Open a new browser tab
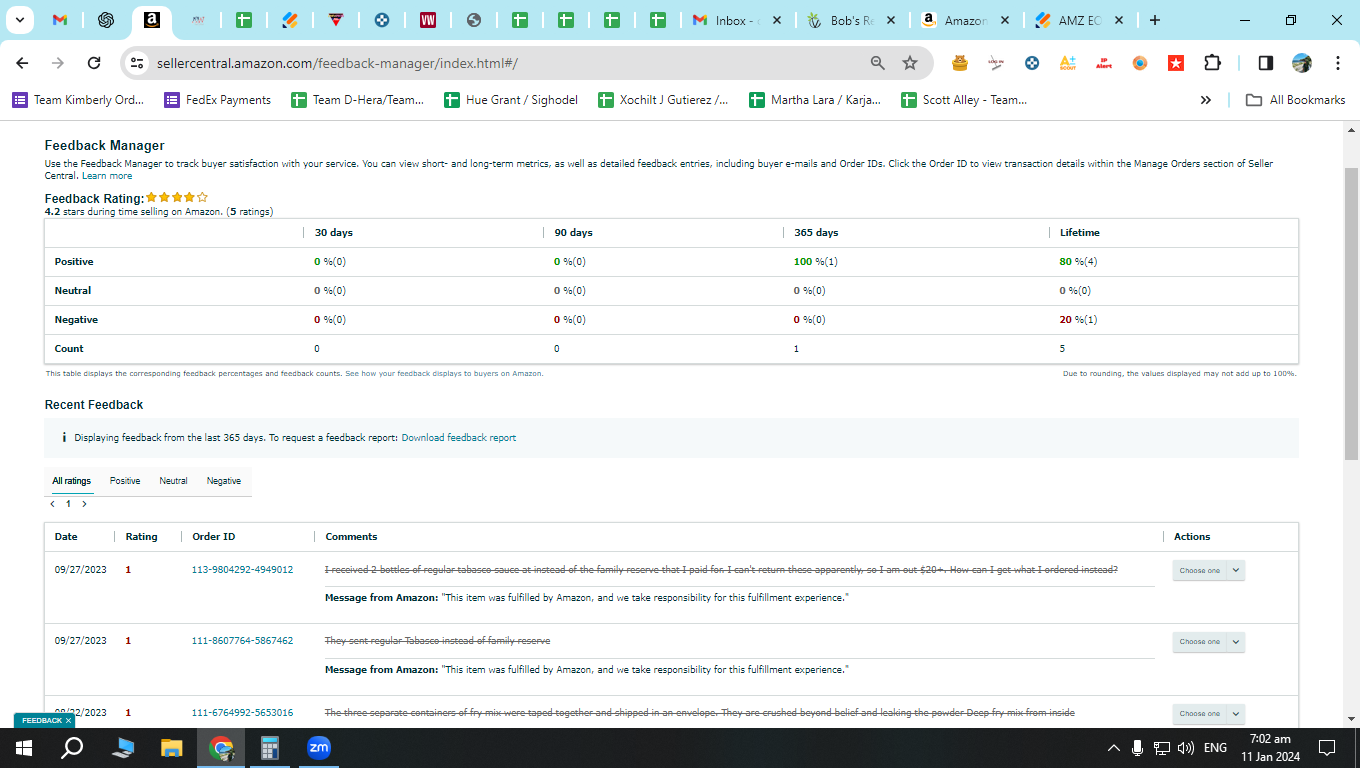This screenshot has width=1360, height=768. click(1155, 20)
